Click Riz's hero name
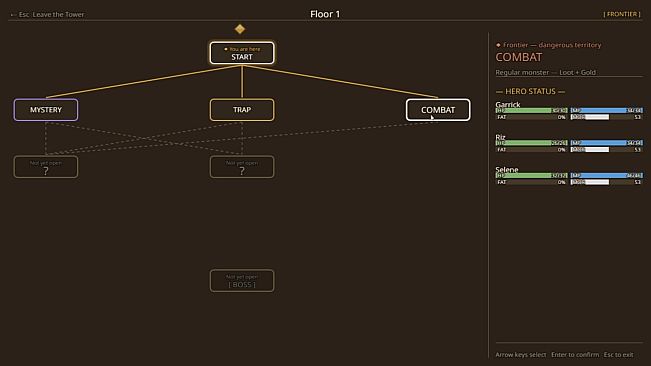This screenshot has height=366, width=651. pyautogui.click(x=500, y=137)
